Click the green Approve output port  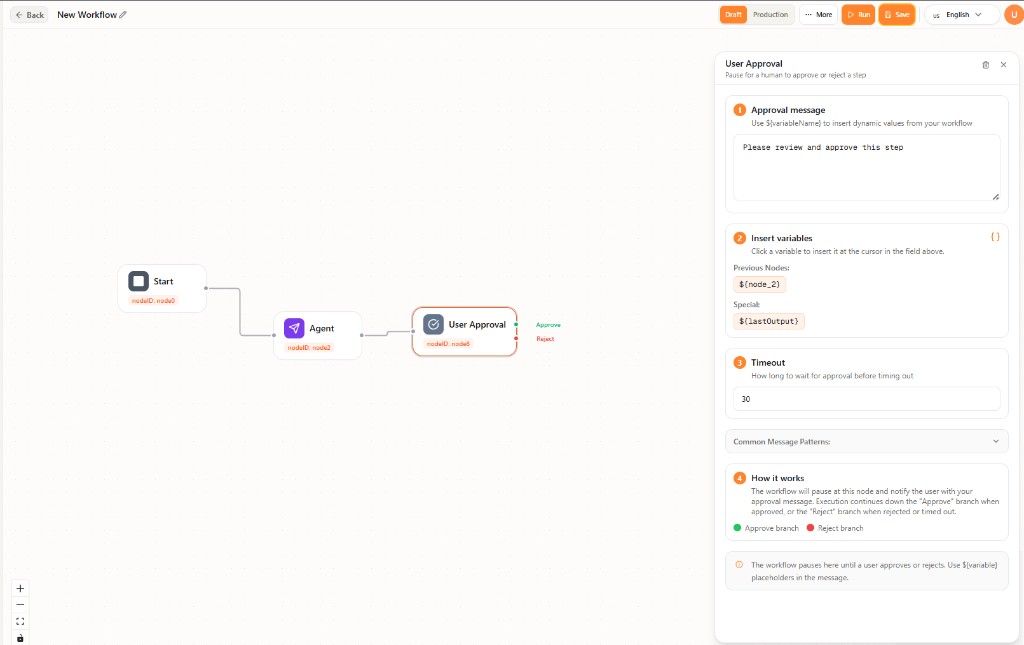pyautogui.click(x=516, y=324)
